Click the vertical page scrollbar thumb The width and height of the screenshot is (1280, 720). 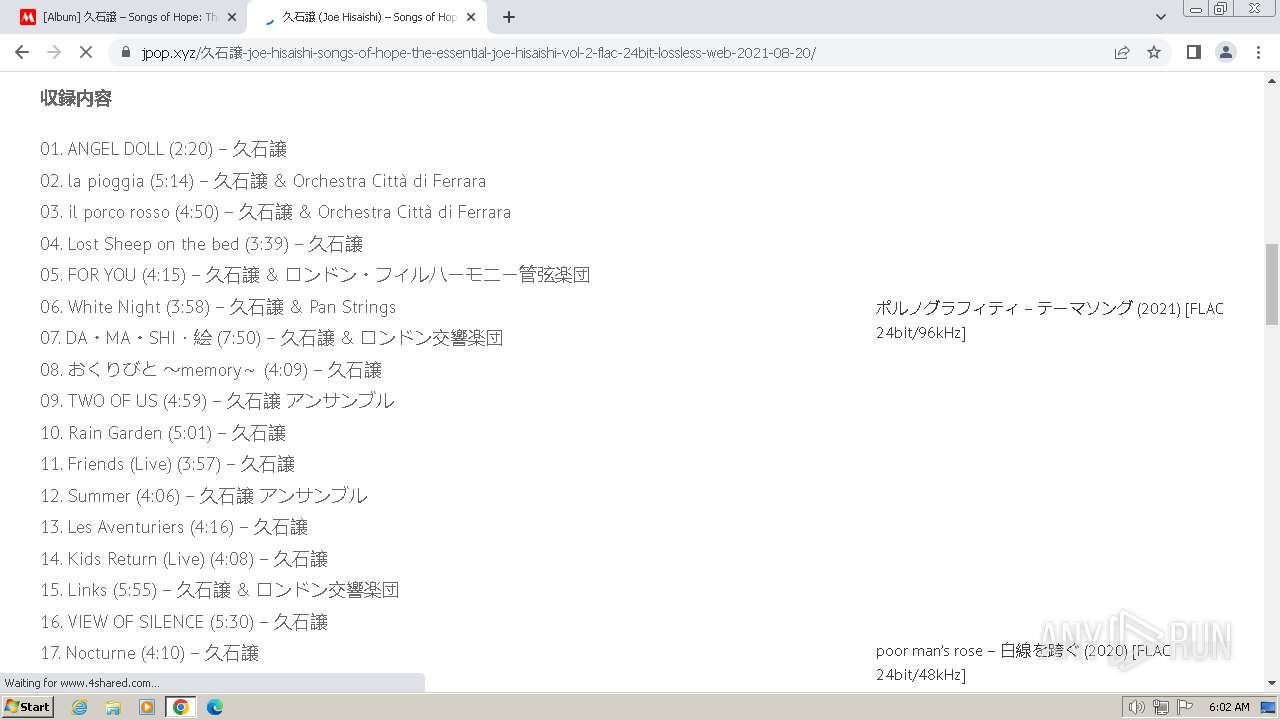(x=1272, y=284)
